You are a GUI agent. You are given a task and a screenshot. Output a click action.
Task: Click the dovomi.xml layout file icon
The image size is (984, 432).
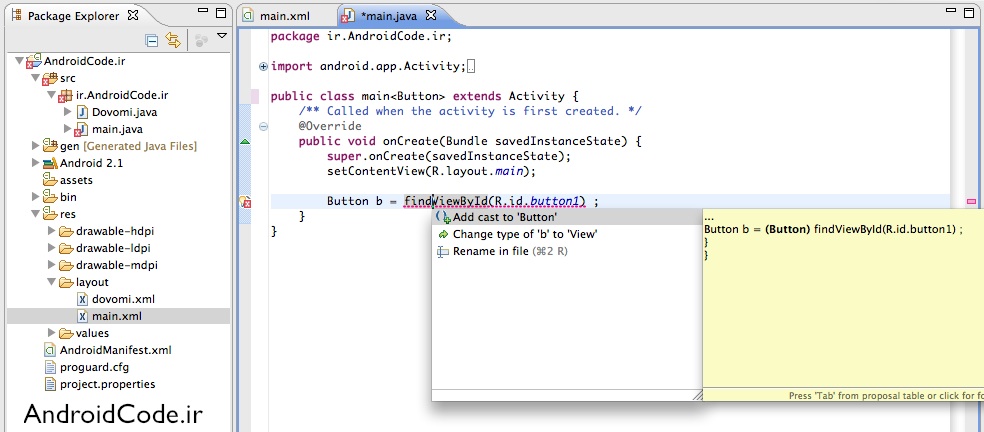[x=83, y=299]
